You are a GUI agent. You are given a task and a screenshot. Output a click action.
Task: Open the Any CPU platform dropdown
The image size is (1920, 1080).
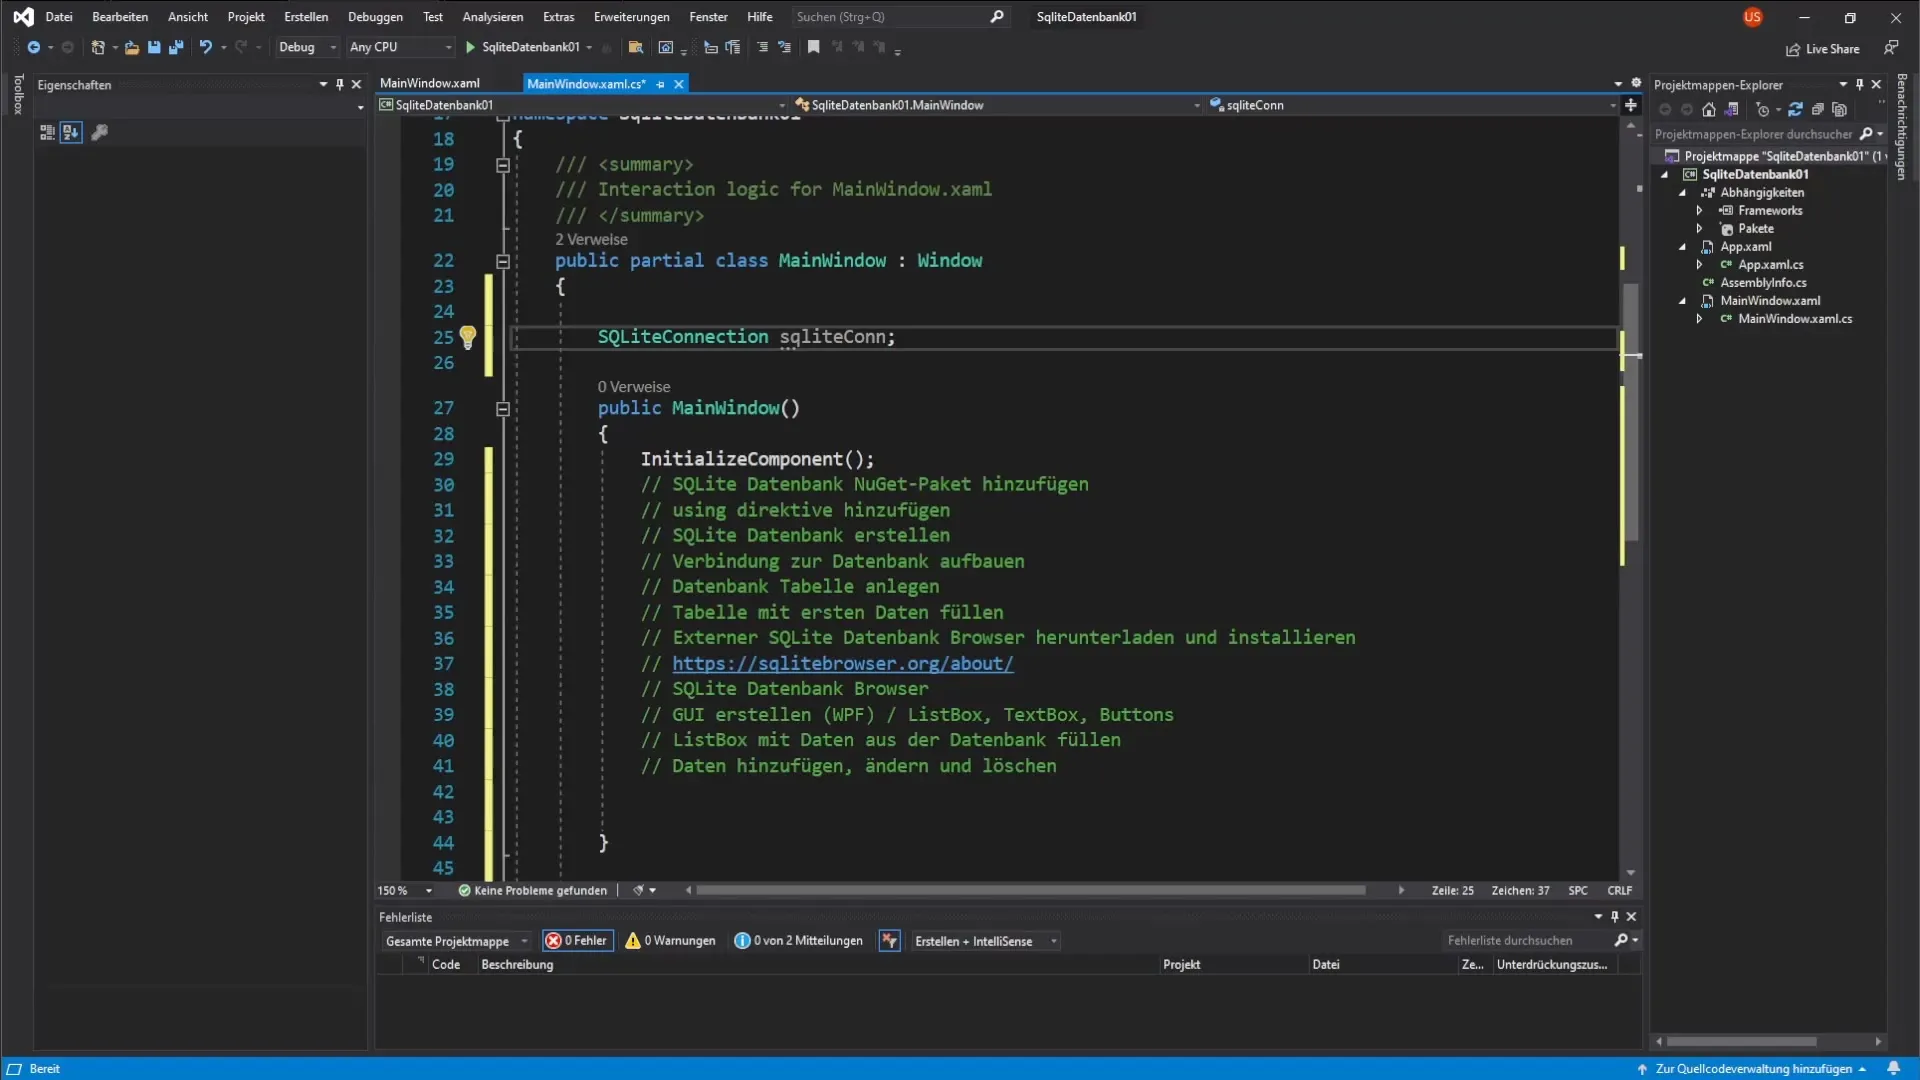coord(399,47)
